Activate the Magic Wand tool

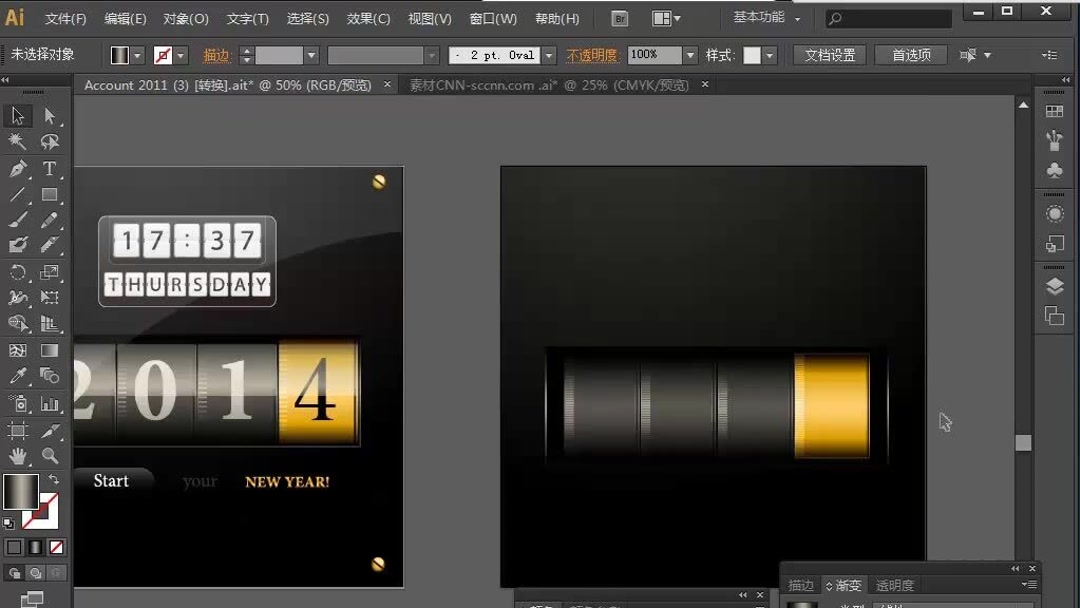[16, 141]
